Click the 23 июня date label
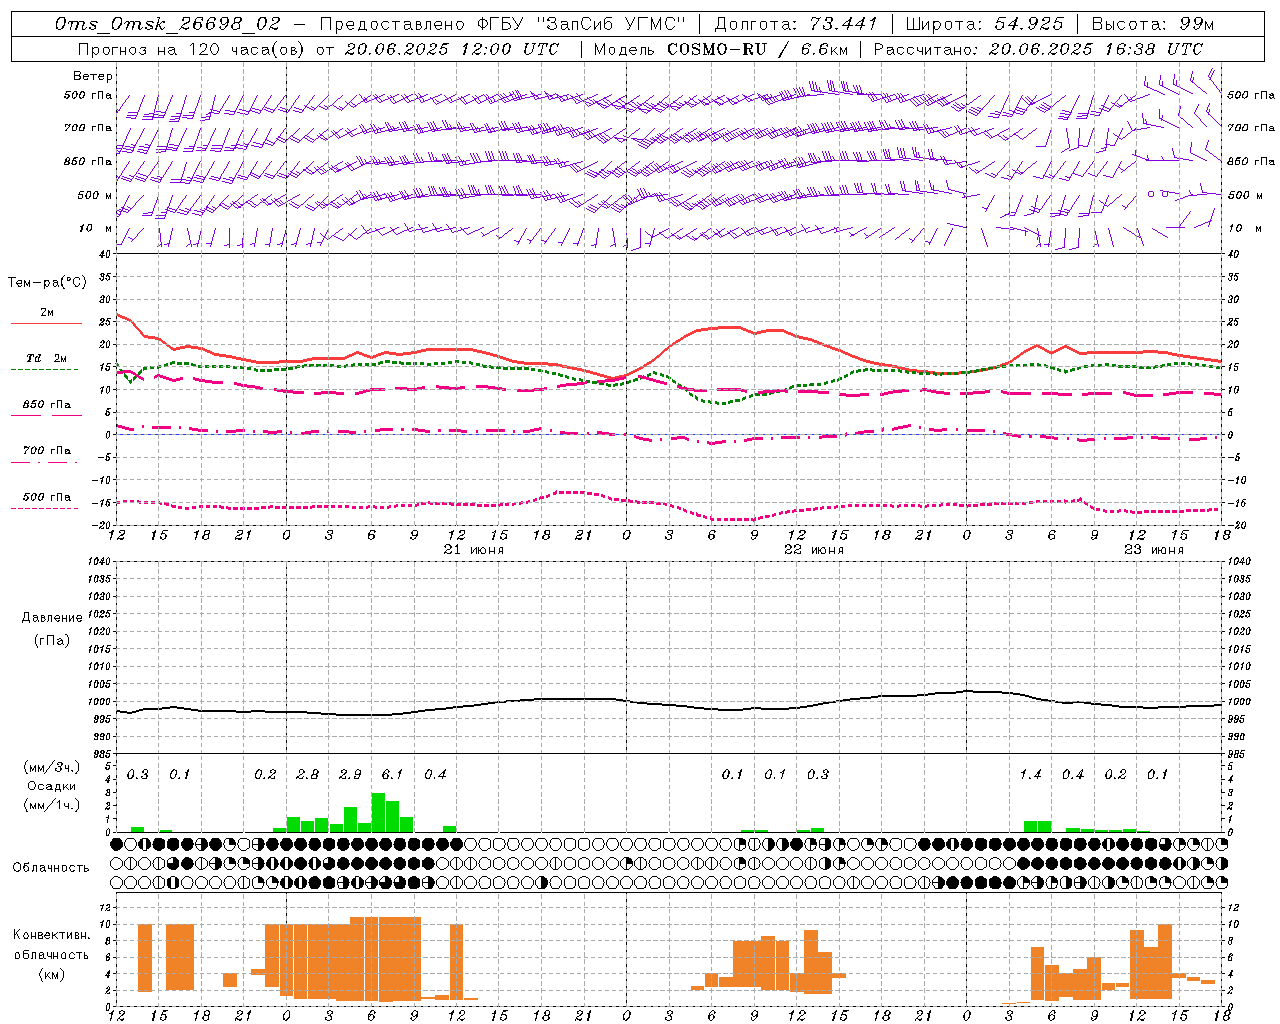Screen dimensions: 1280x1024 (1154, 550)
